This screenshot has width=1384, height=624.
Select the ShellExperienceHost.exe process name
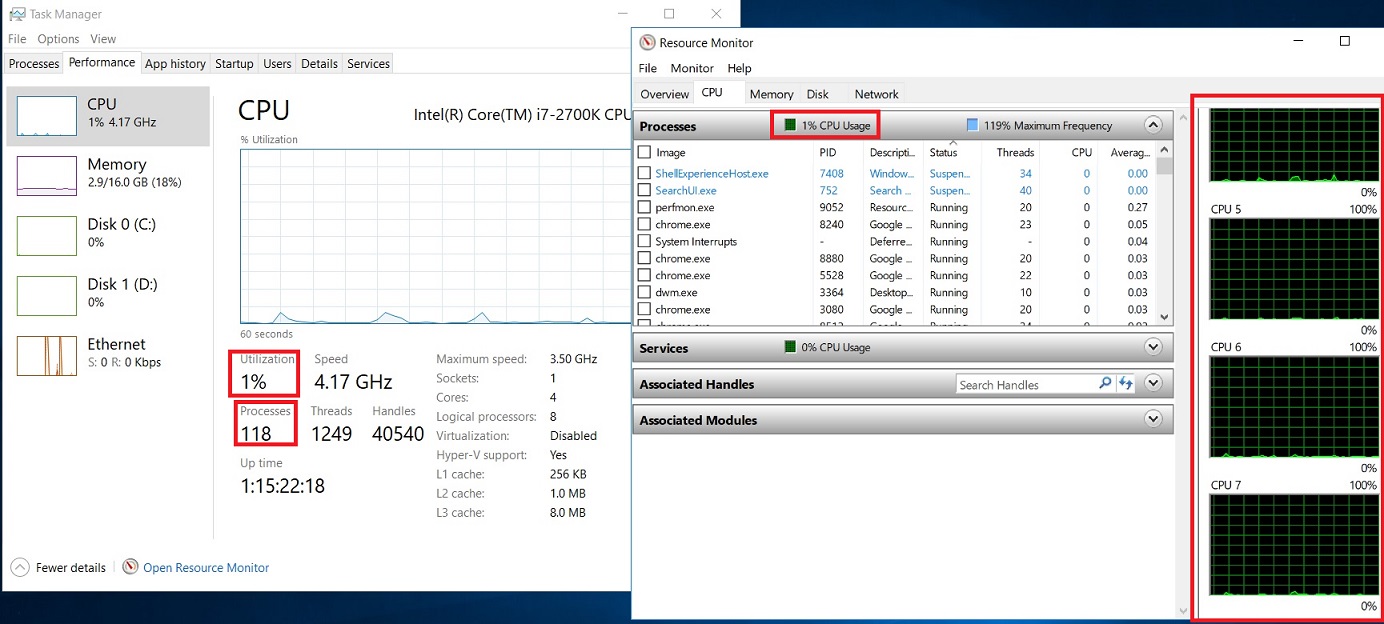[x=712, y=174]
